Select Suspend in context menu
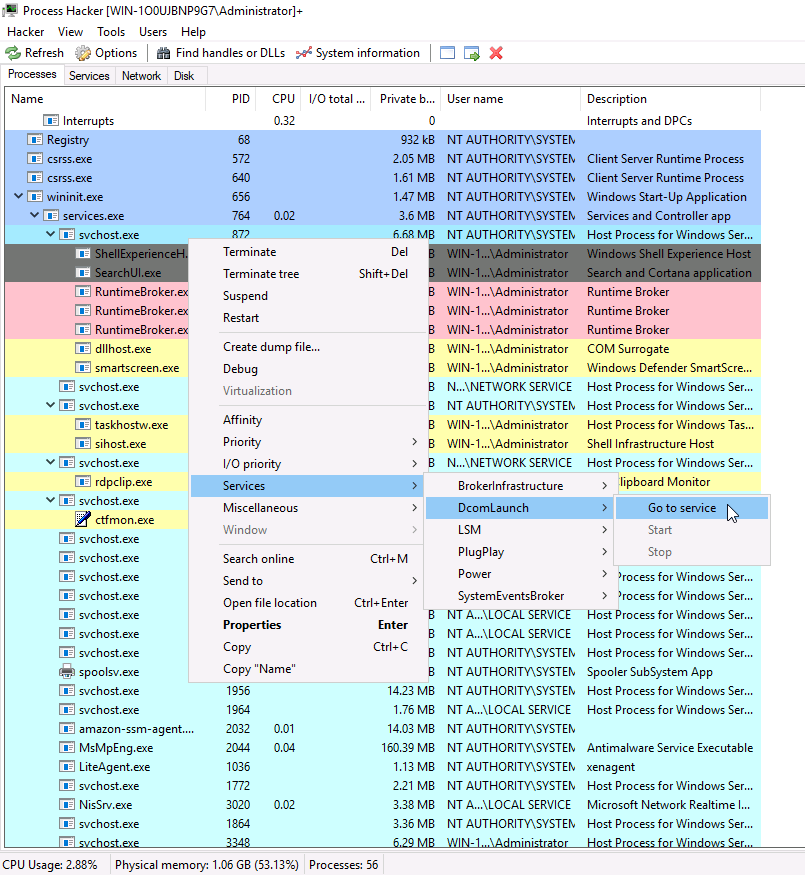Viewport: 805px width, 875px height. coord(308,296)
